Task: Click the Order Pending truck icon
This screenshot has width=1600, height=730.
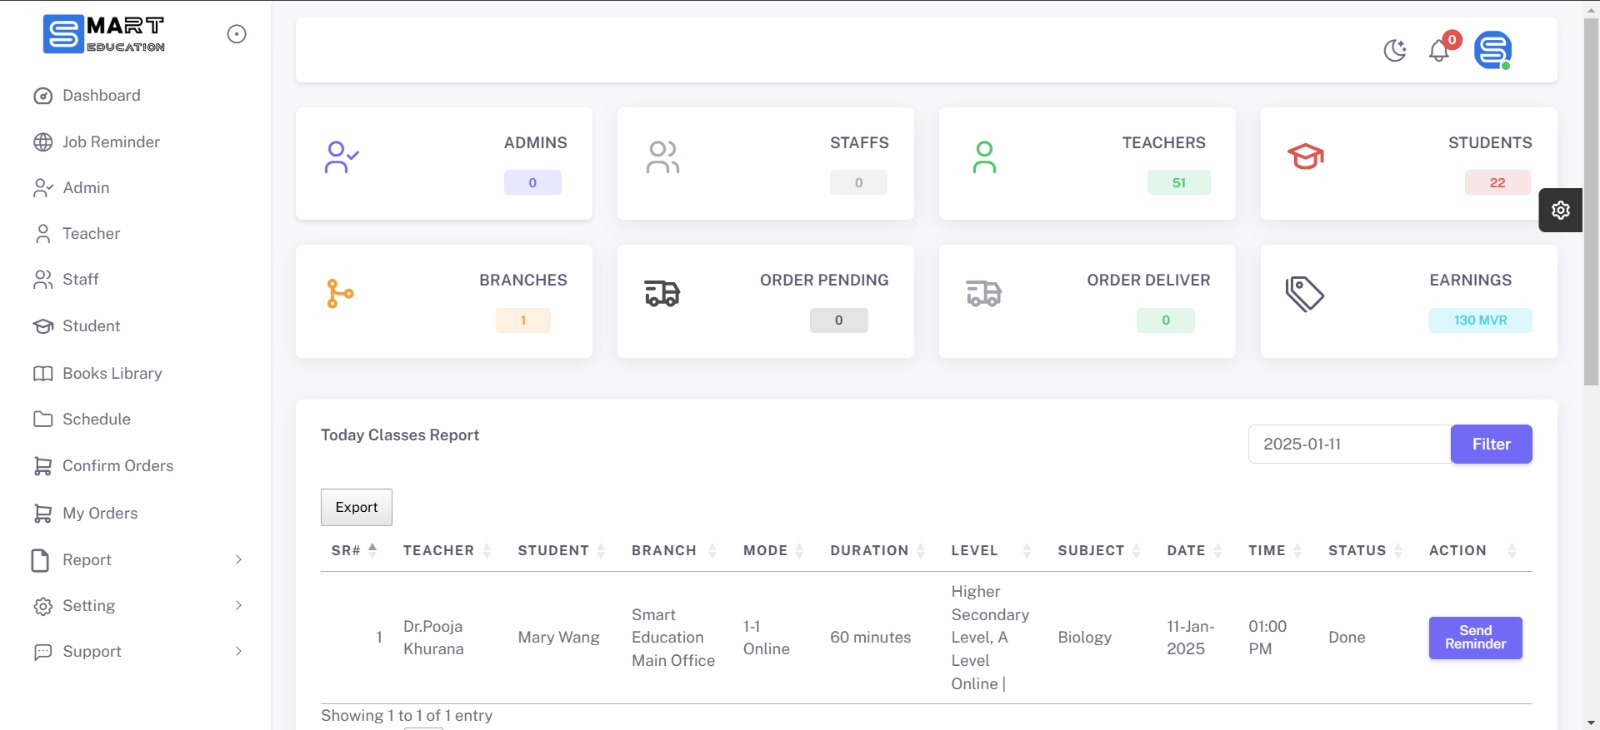Action: coord(662,294)
